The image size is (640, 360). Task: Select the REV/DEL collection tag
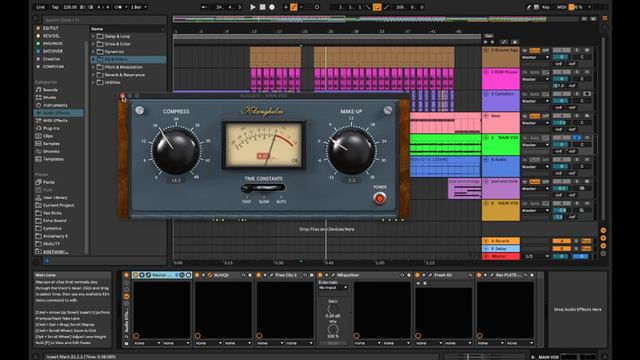51,36
